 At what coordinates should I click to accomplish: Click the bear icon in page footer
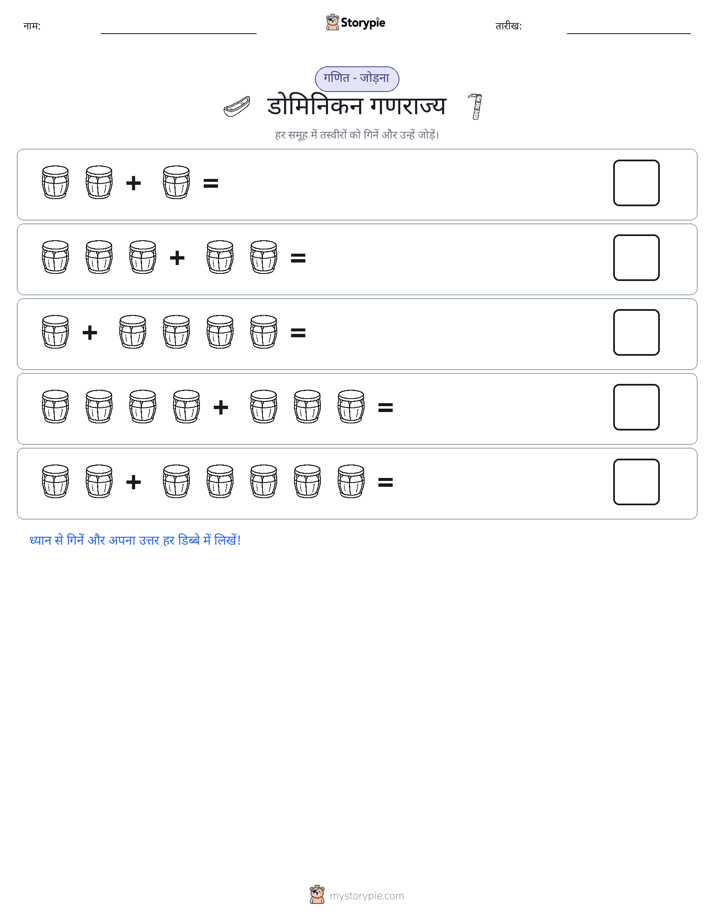317,895
